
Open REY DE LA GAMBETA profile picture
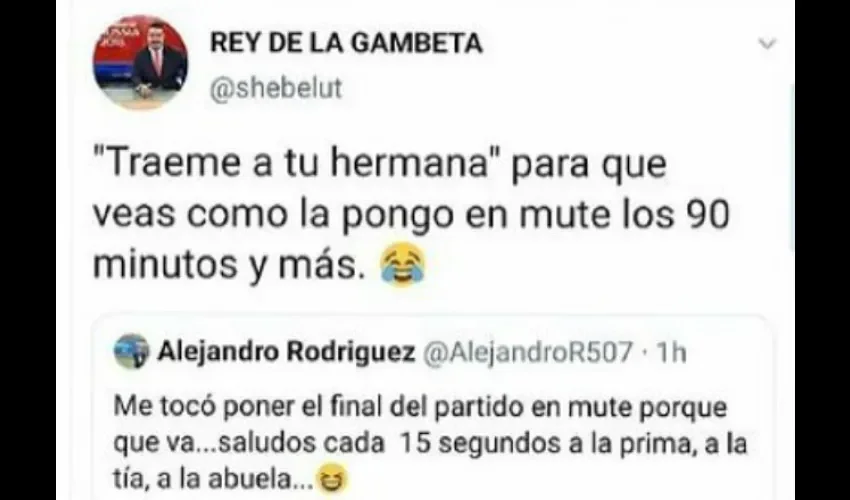140,62
